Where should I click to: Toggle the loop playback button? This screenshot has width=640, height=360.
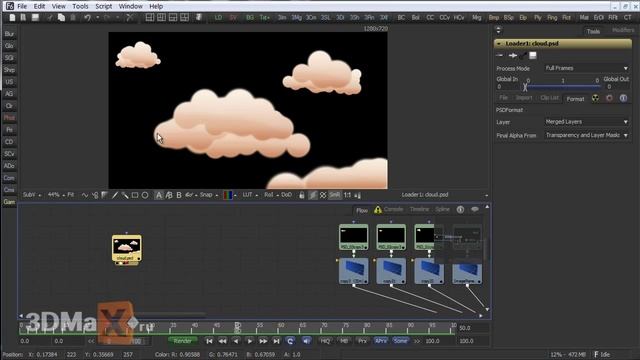click(x=290, y=341)
